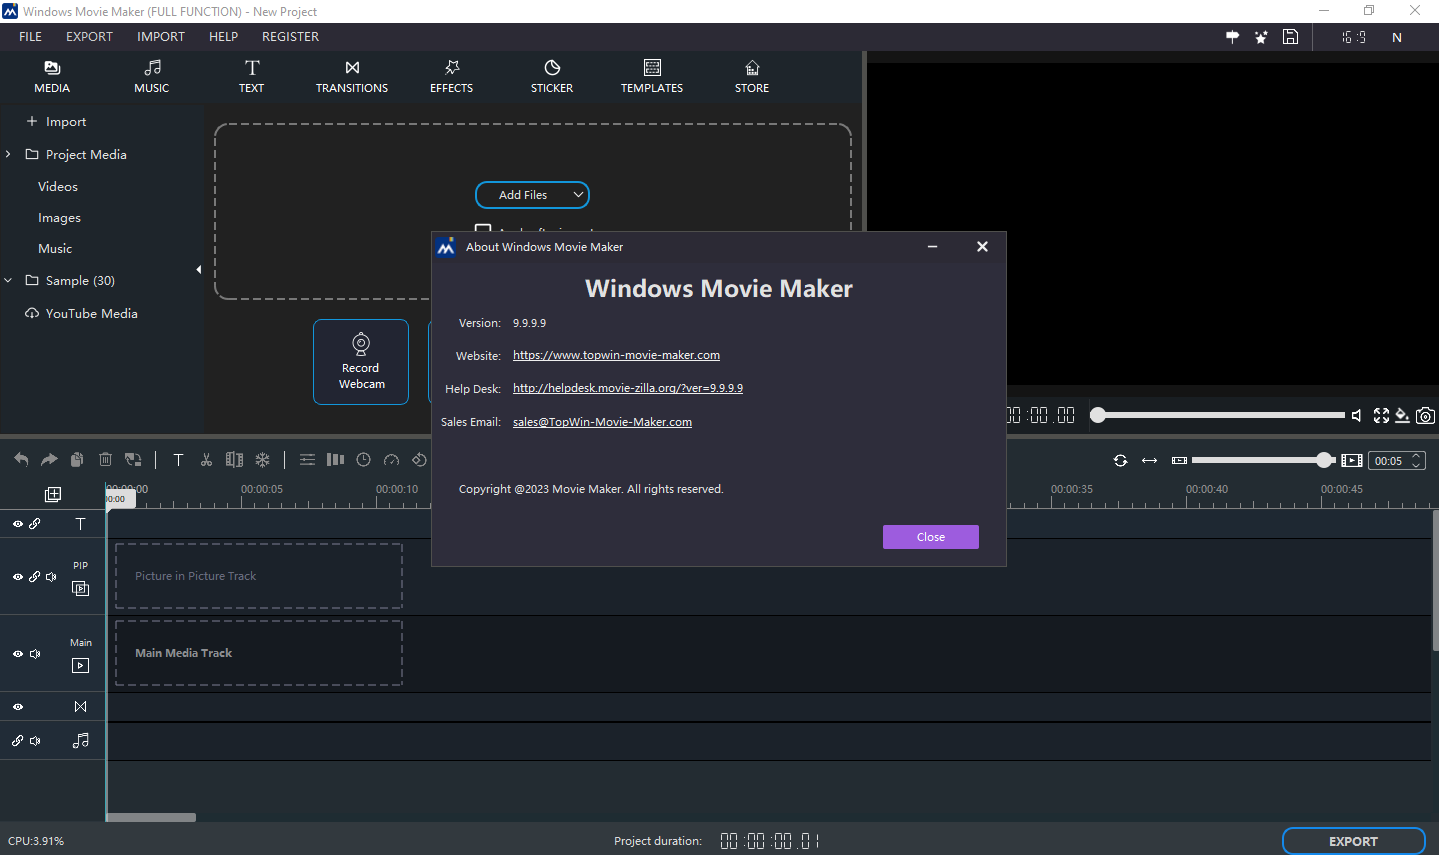Click the rotate icon in timeline toolbar

coord(420,460)
